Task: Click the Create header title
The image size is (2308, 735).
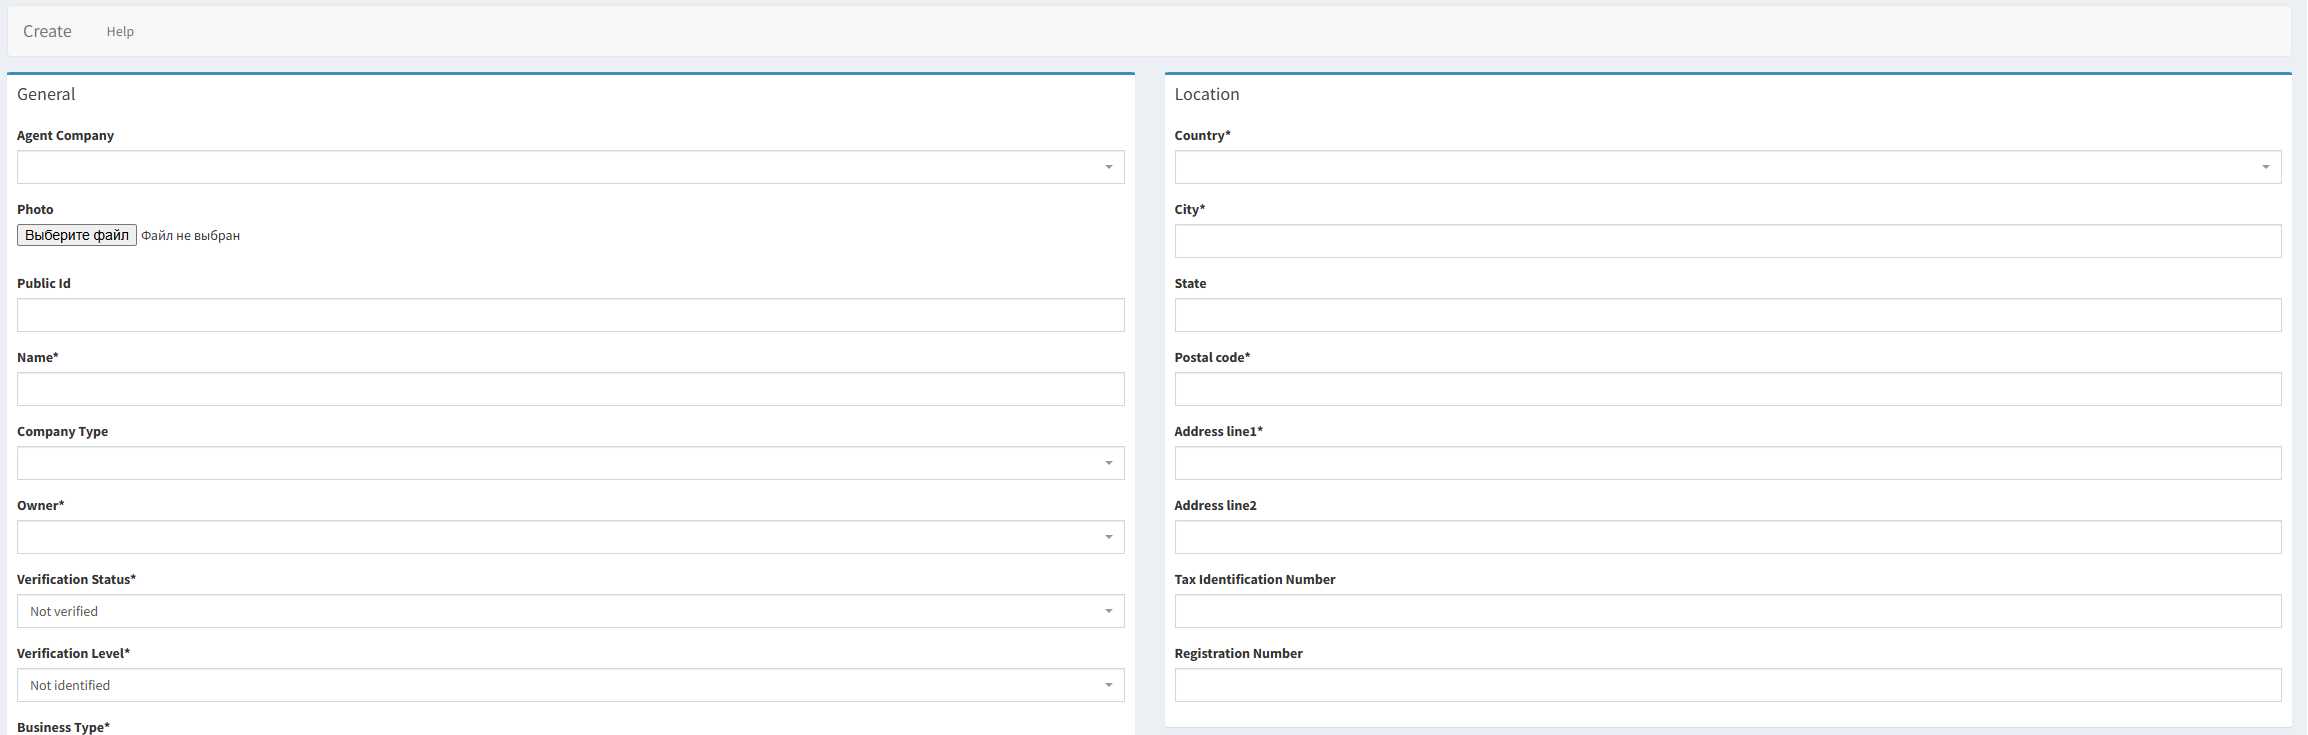Action: point(47,32)
